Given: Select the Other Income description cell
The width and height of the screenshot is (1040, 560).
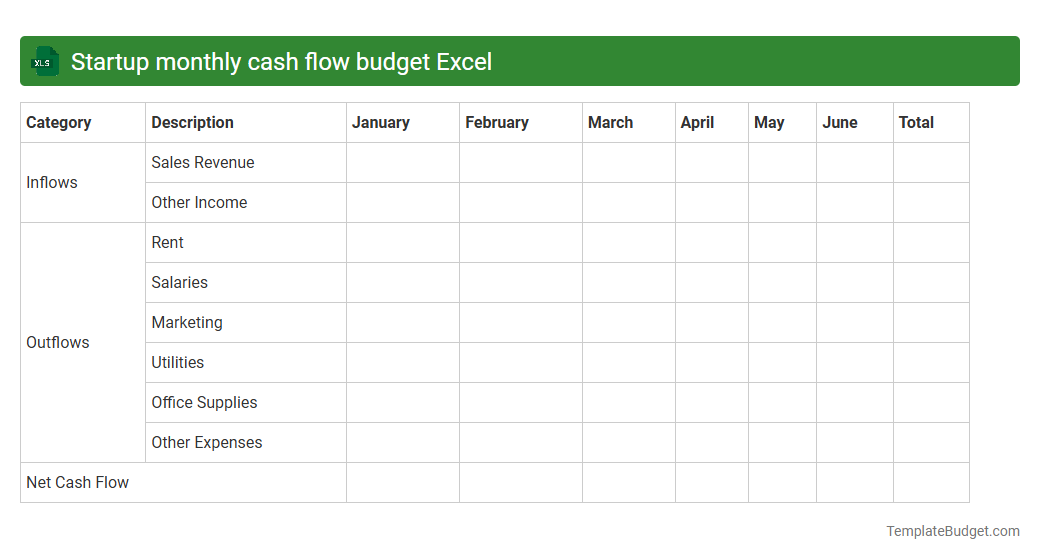Looking at the screenshot, I should tap(245, 202).
